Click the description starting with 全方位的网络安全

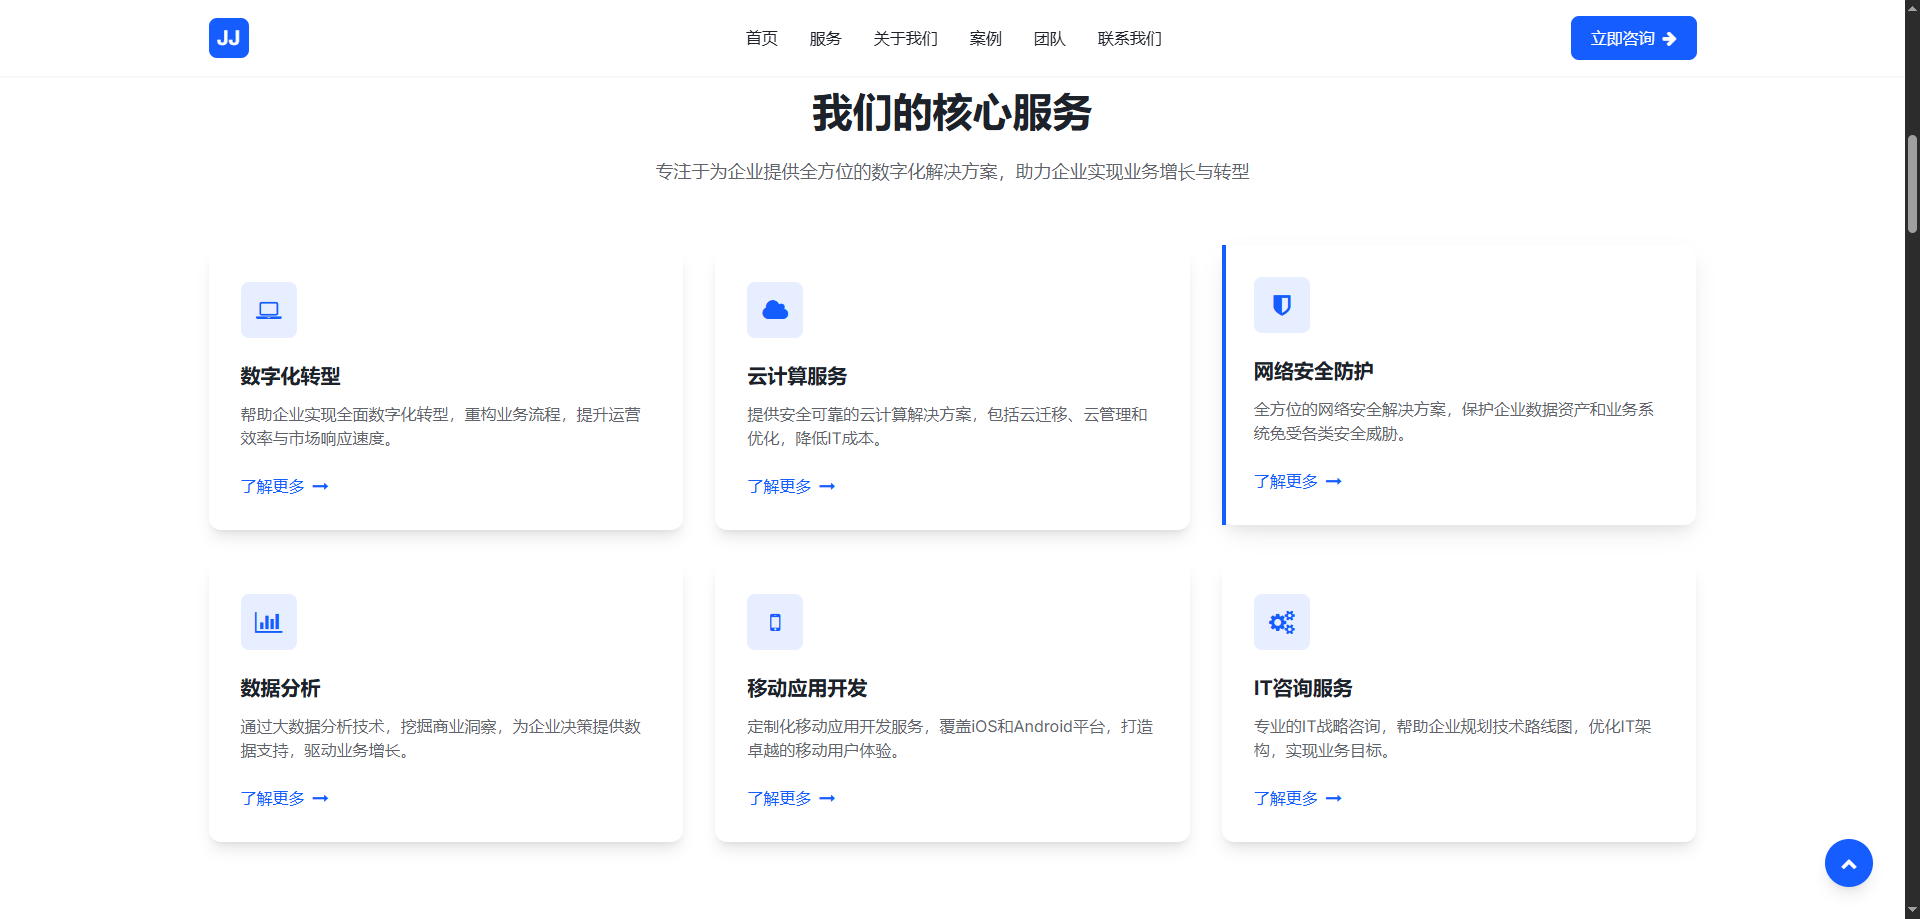(1454, 421)
